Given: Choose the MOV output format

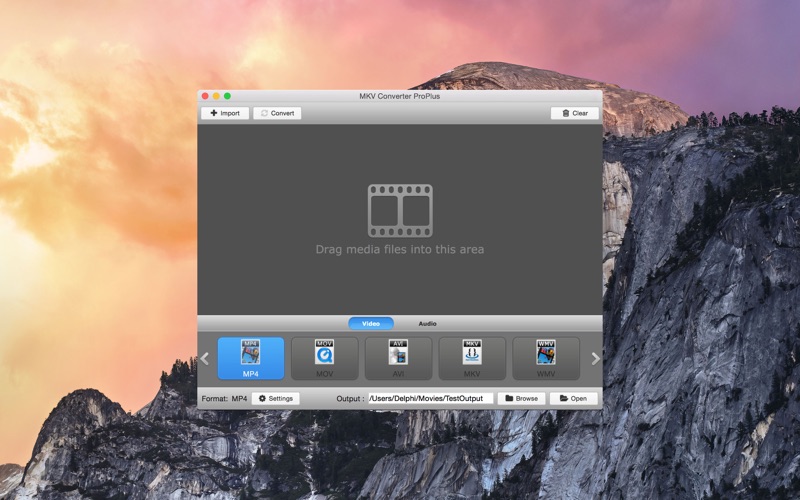Looking at the screenshot, I should click(x=324, y=359).
